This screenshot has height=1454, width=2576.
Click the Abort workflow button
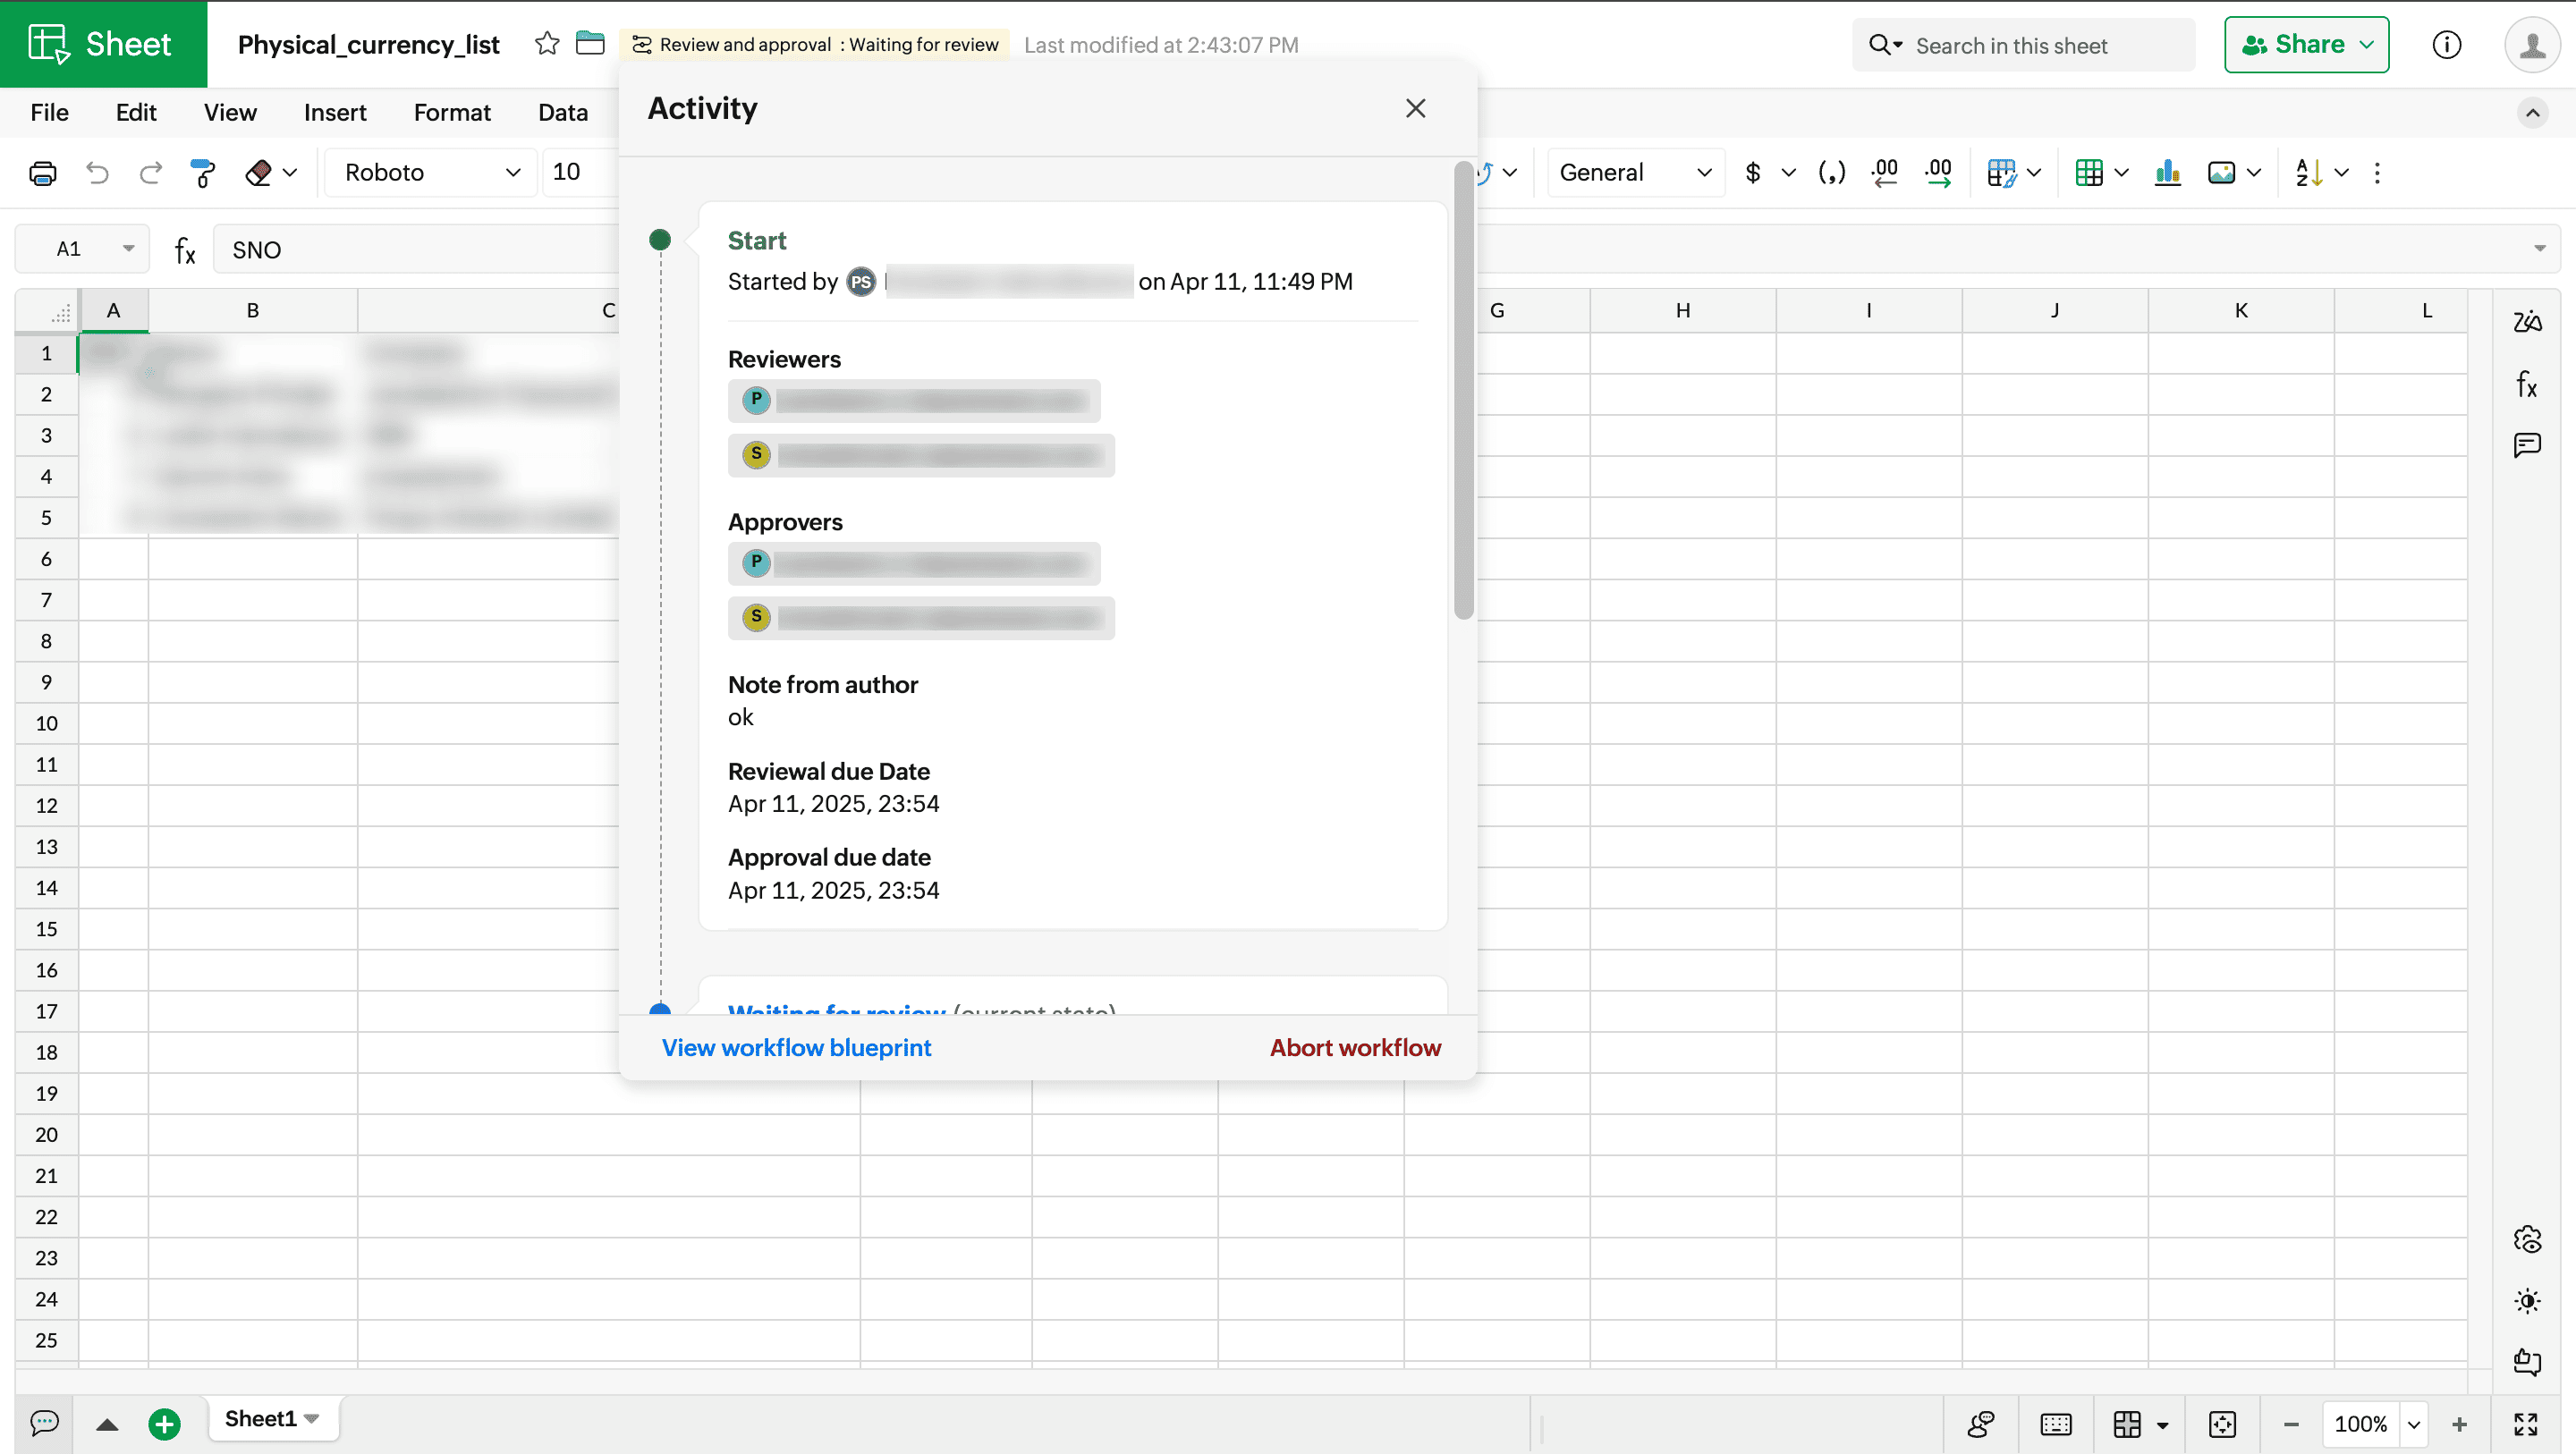pos(1355,1047)
